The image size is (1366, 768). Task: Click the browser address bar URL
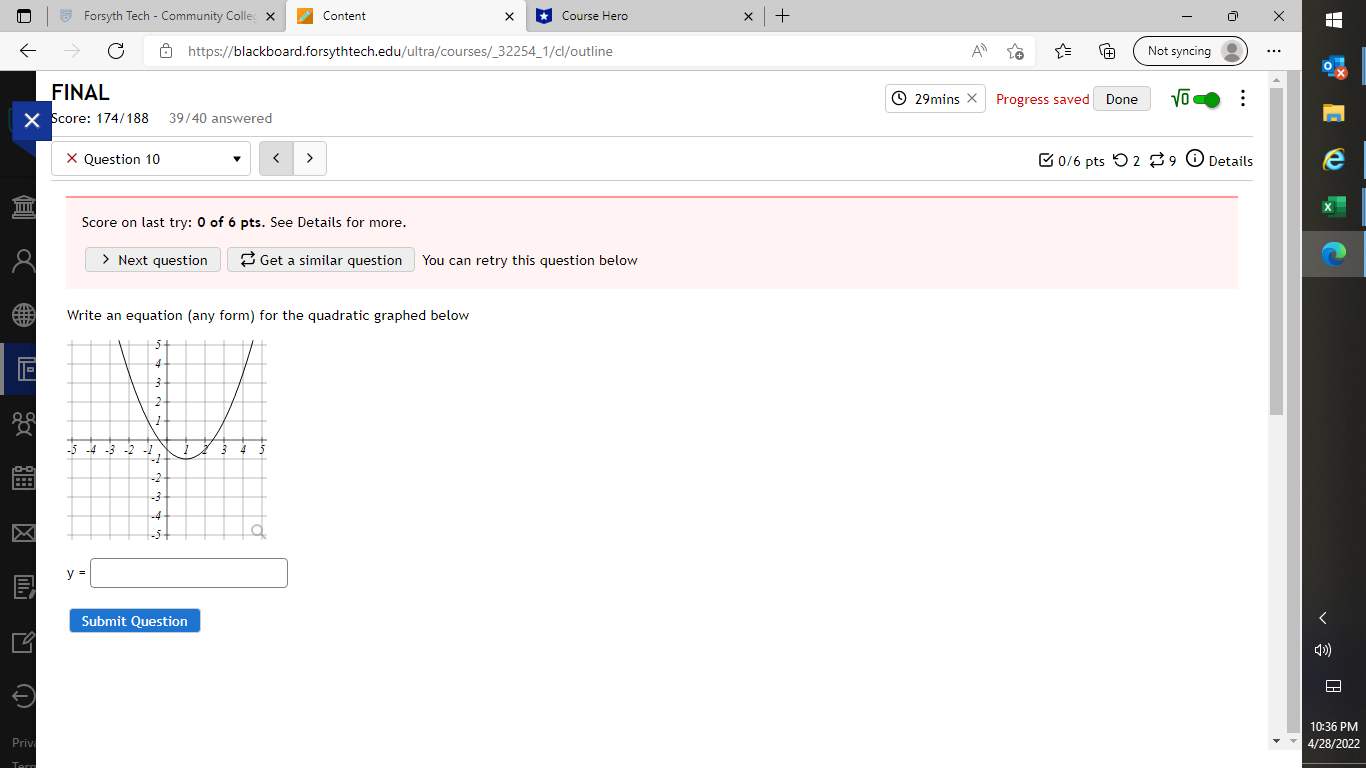(400, 51)
